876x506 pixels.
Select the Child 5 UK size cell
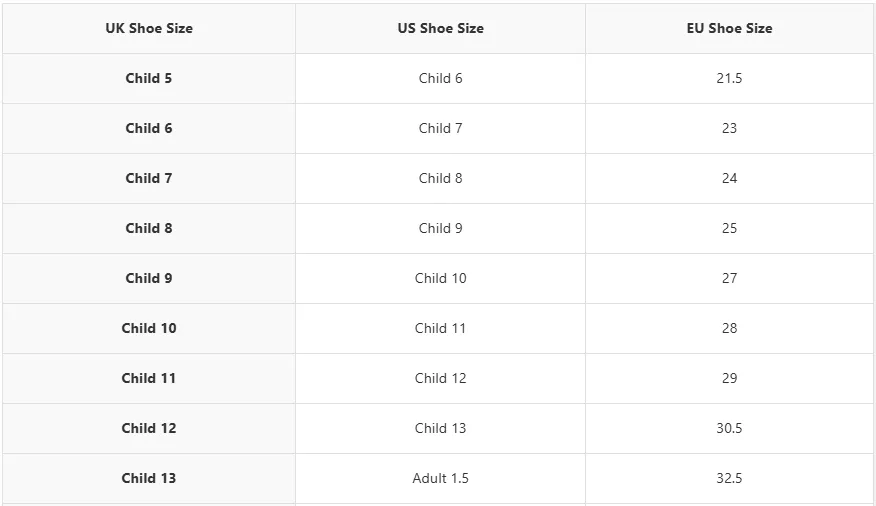point(149,79)
